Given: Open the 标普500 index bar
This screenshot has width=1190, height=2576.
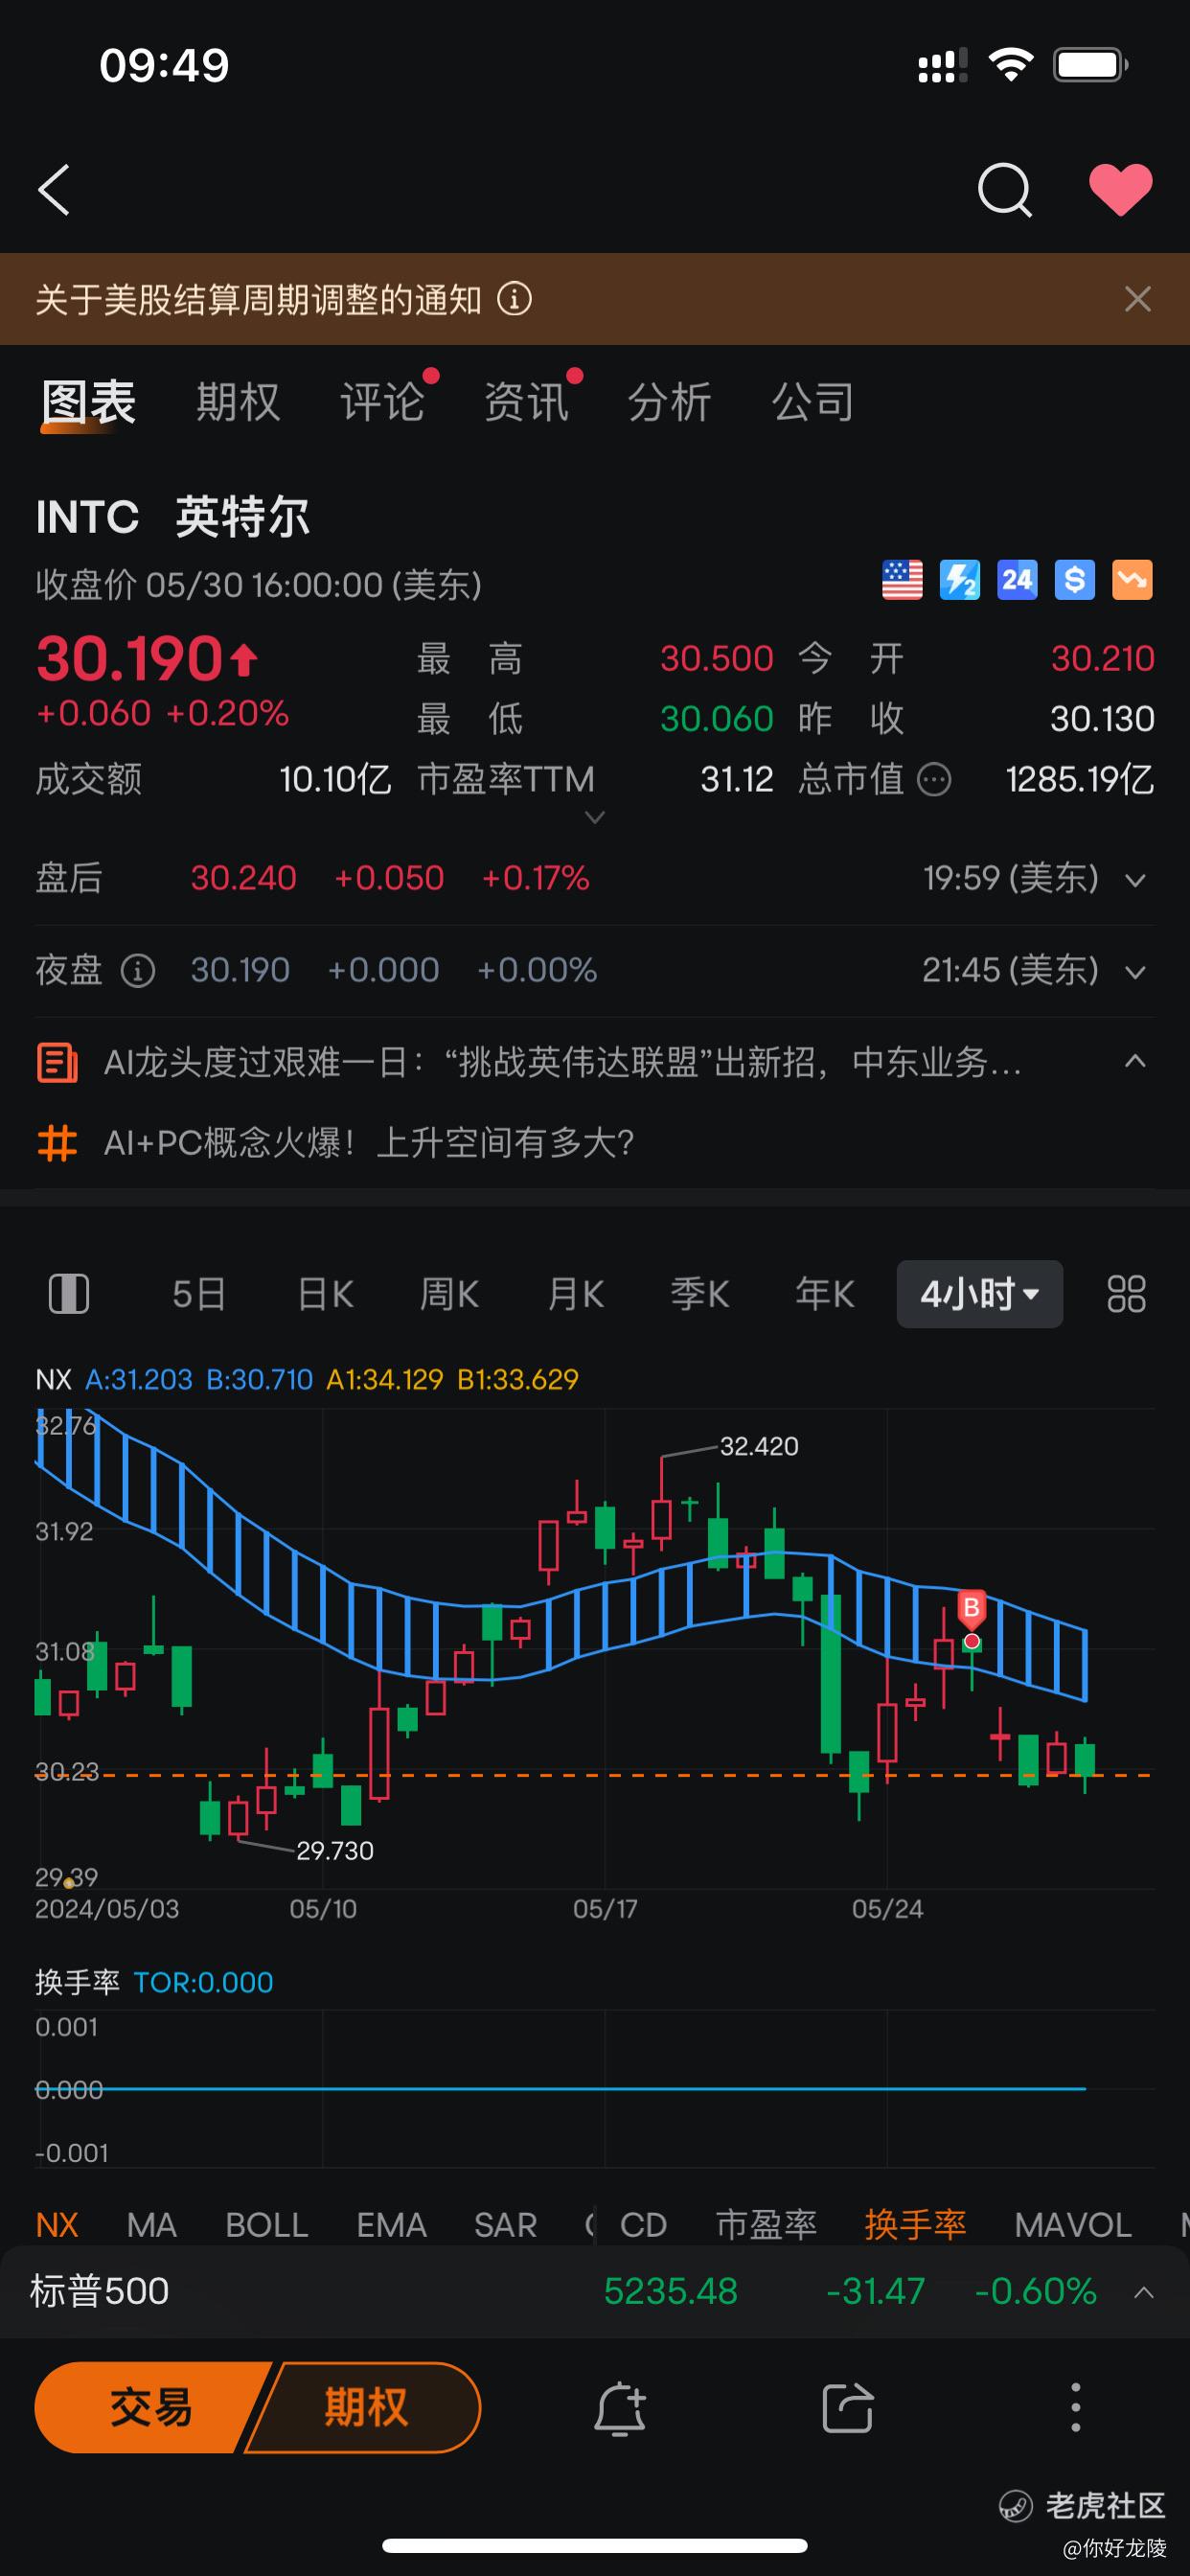Looking at the screenshot, I should [595, 2291].
